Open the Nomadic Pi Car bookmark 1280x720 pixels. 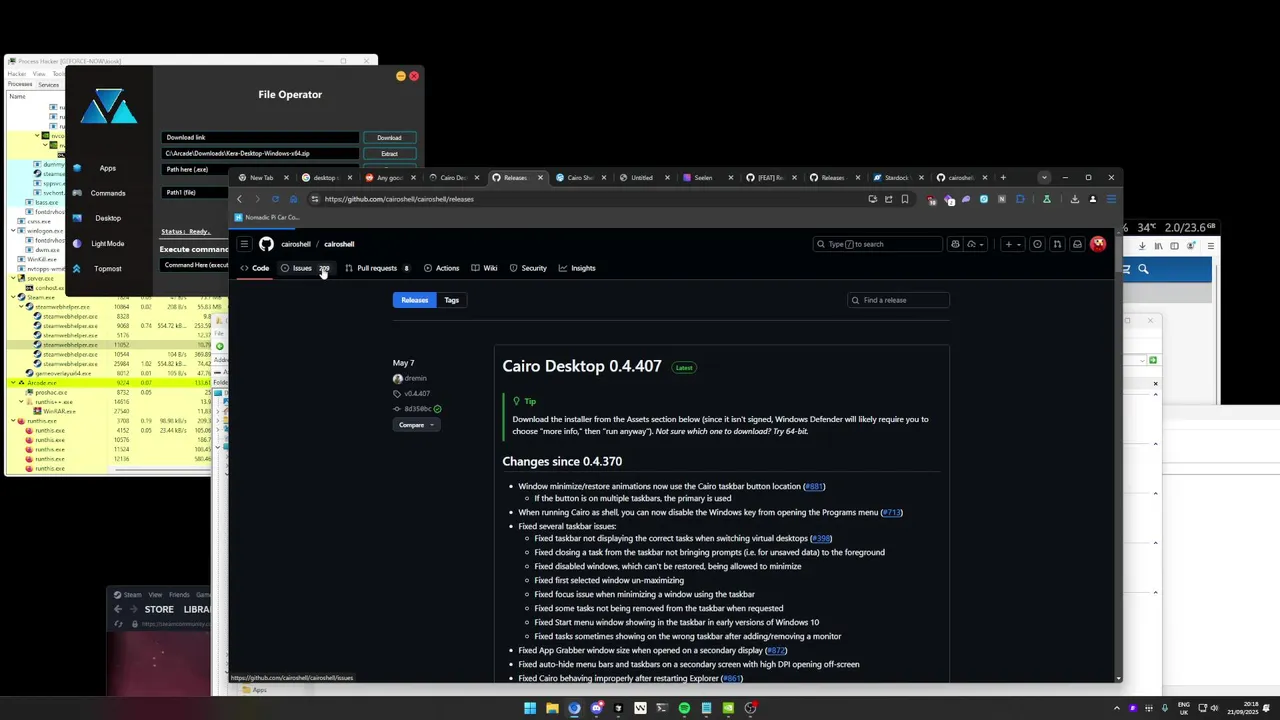click(266, 217)
